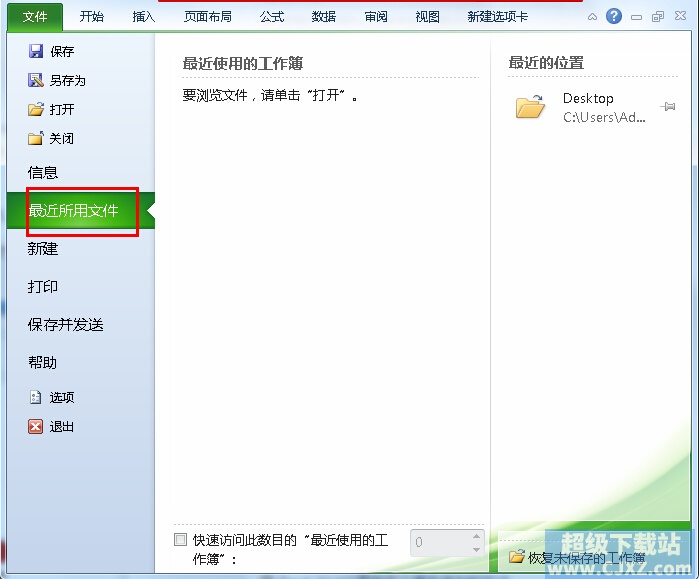
Task: Select 新建 (New) in the left menu
Action: tap(43, 248)
